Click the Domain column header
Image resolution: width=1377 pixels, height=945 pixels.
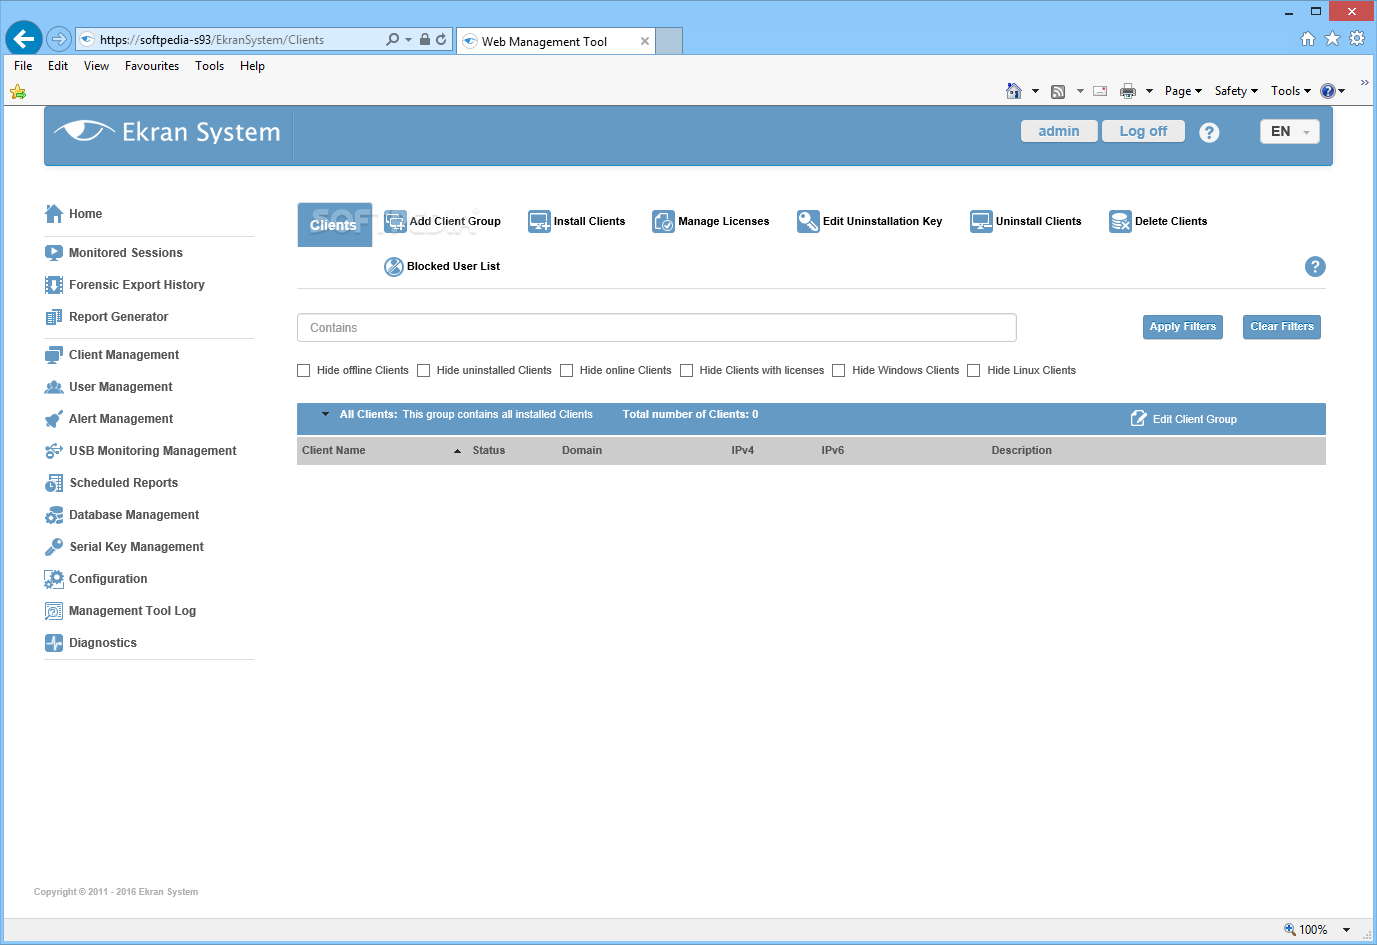582,451
